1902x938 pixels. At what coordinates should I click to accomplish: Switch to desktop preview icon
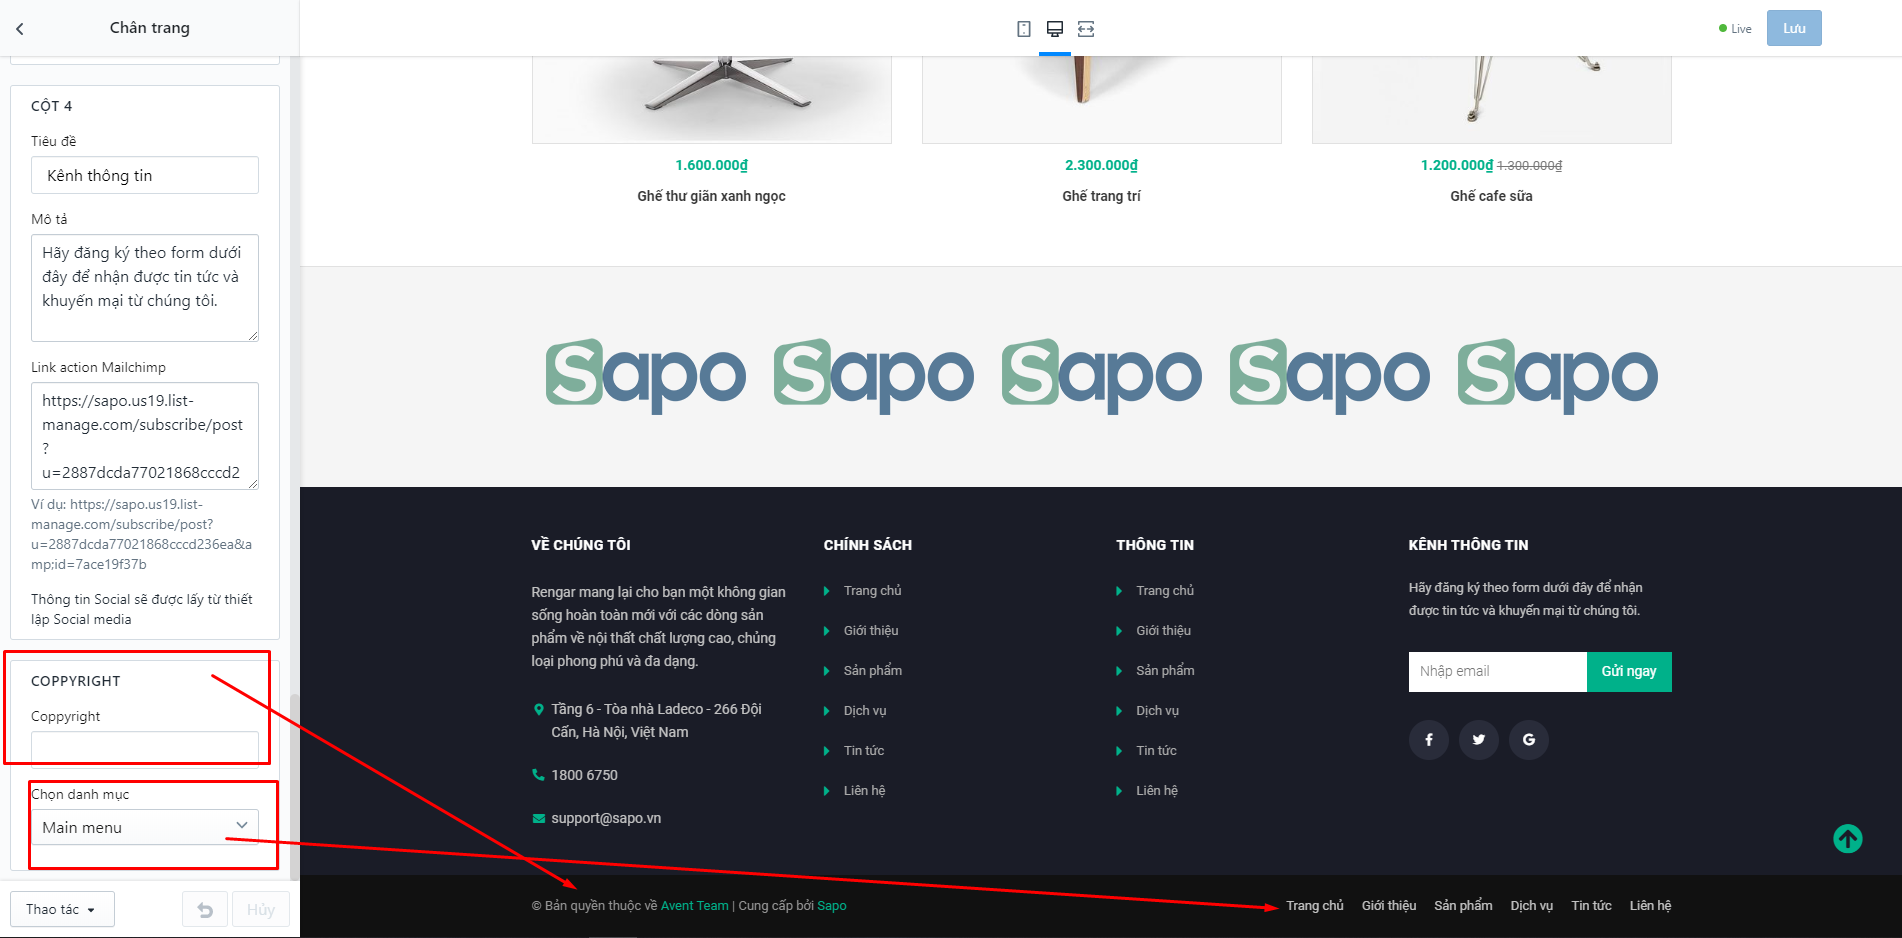(1055, 29)
